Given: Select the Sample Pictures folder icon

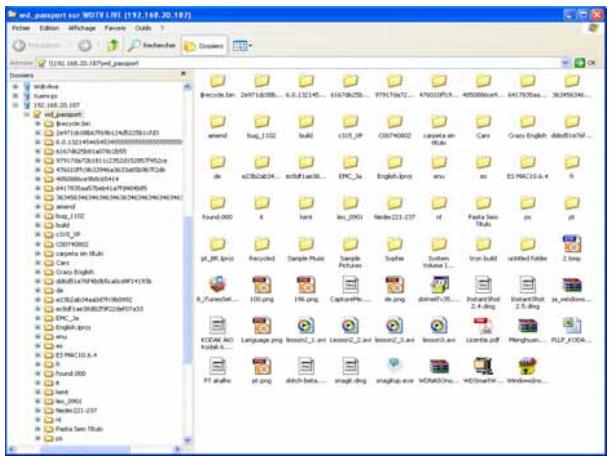Looking at the screenshot, I should pyautogui.click(x=350, y=253).
